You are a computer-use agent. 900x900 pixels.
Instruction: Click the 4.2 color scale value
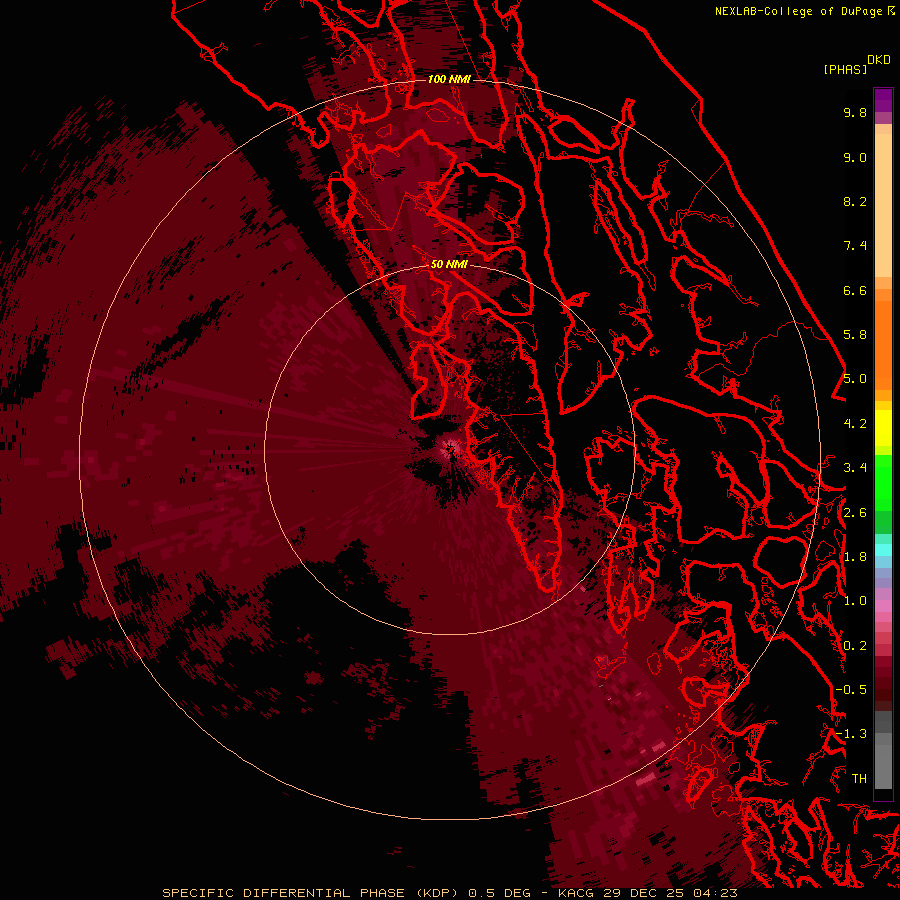pyautogui.click(x=855, y=424)
